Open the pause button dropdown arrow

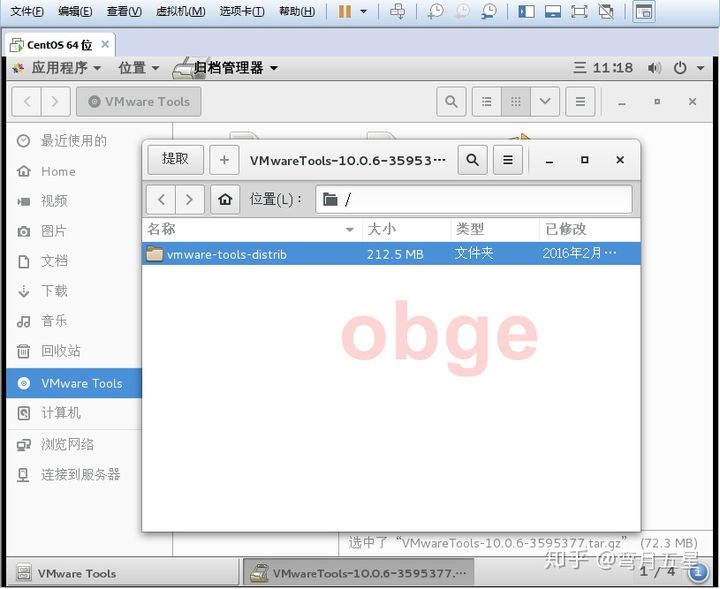pyautogui.click(x=363, y=11)
